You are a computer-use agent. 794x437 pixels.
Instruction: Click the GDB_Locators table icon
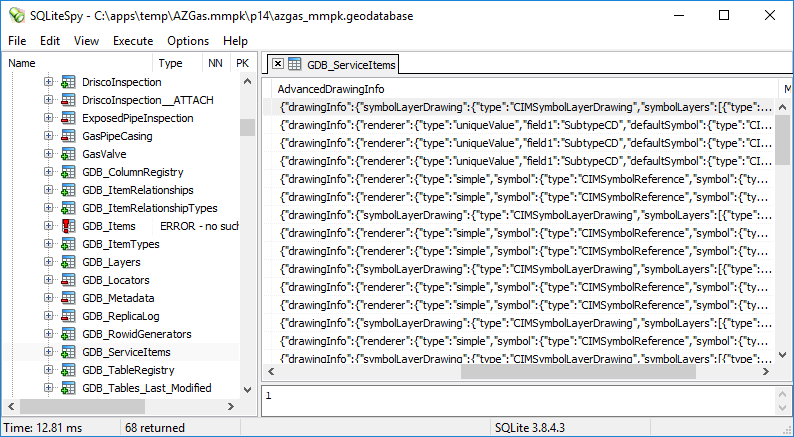68,280
